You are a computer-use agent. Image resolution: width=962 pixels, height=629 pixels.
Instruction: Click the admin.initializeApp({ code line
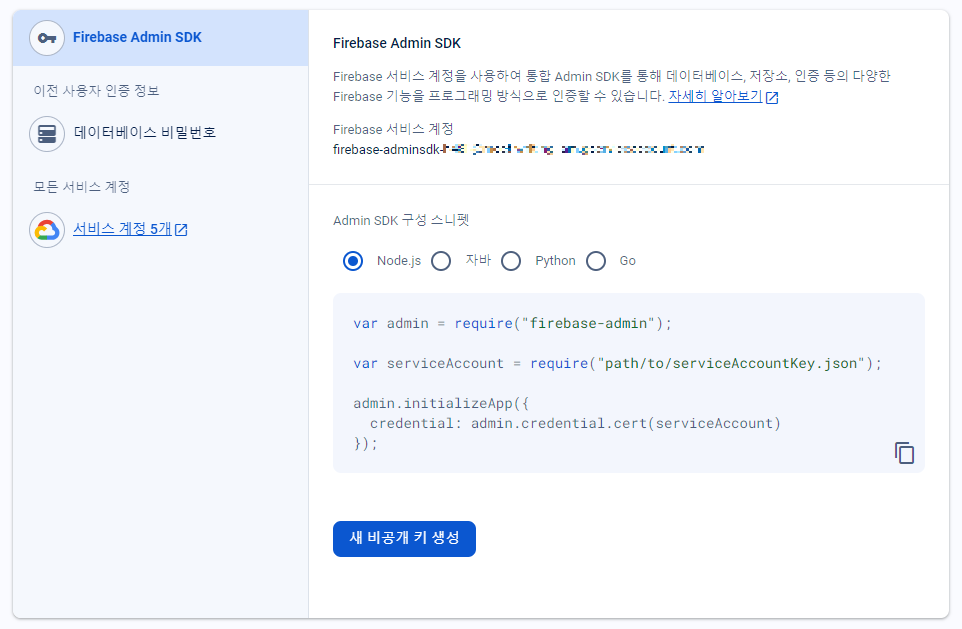point(441,403)
